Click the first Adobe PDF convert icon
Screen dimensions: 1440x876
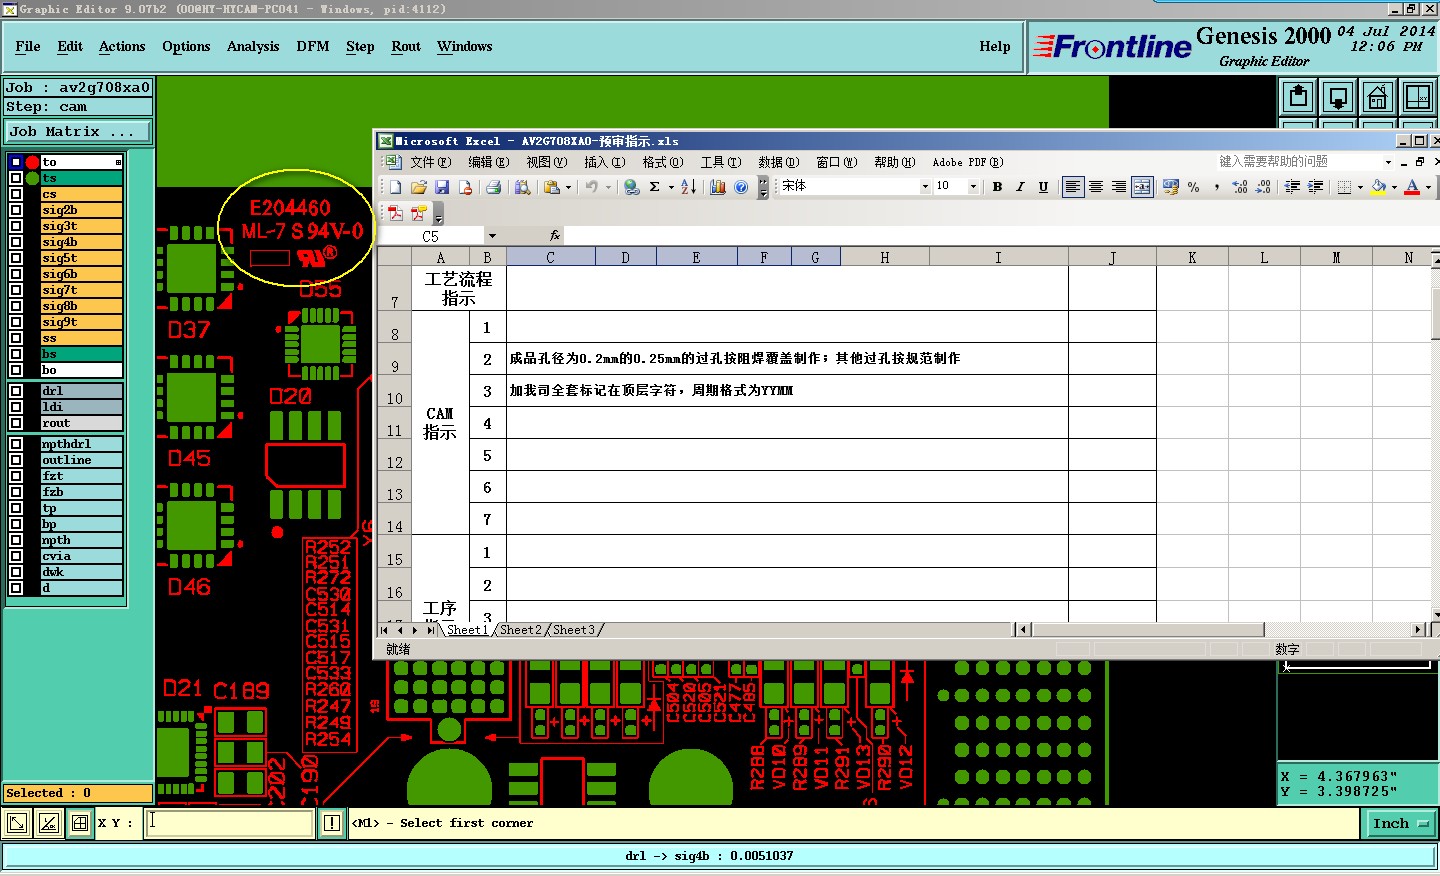pyautogui.click(x=395, y=213)
